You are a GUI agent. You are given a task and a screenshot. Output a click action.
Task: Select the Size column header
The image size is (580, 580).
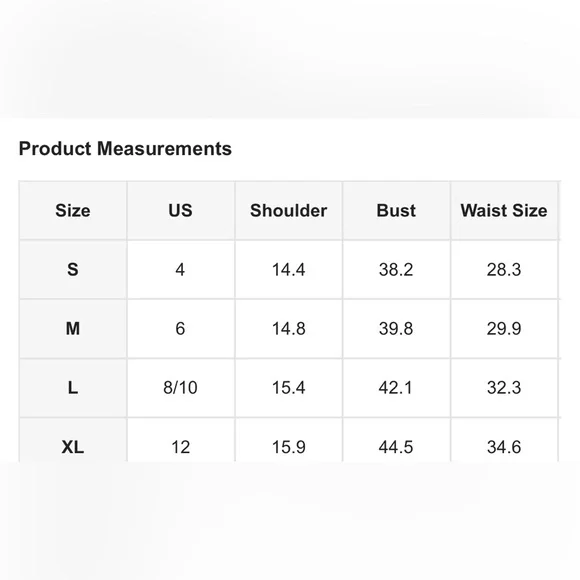click(x=73, y=210)
